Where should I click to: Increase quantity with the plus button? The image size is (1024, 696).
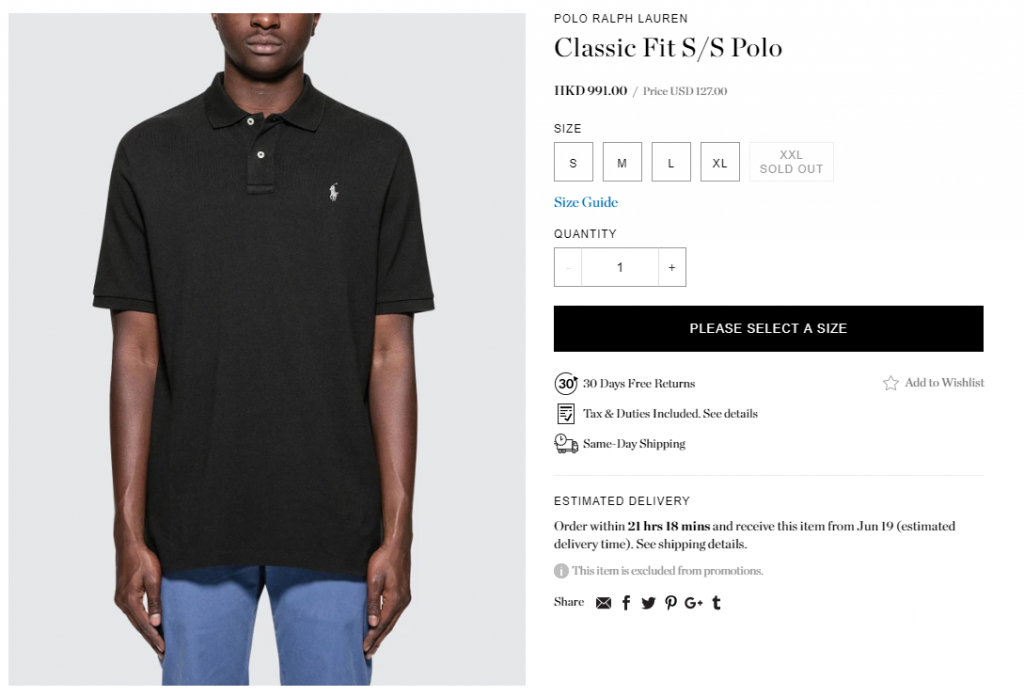point(672,267)
